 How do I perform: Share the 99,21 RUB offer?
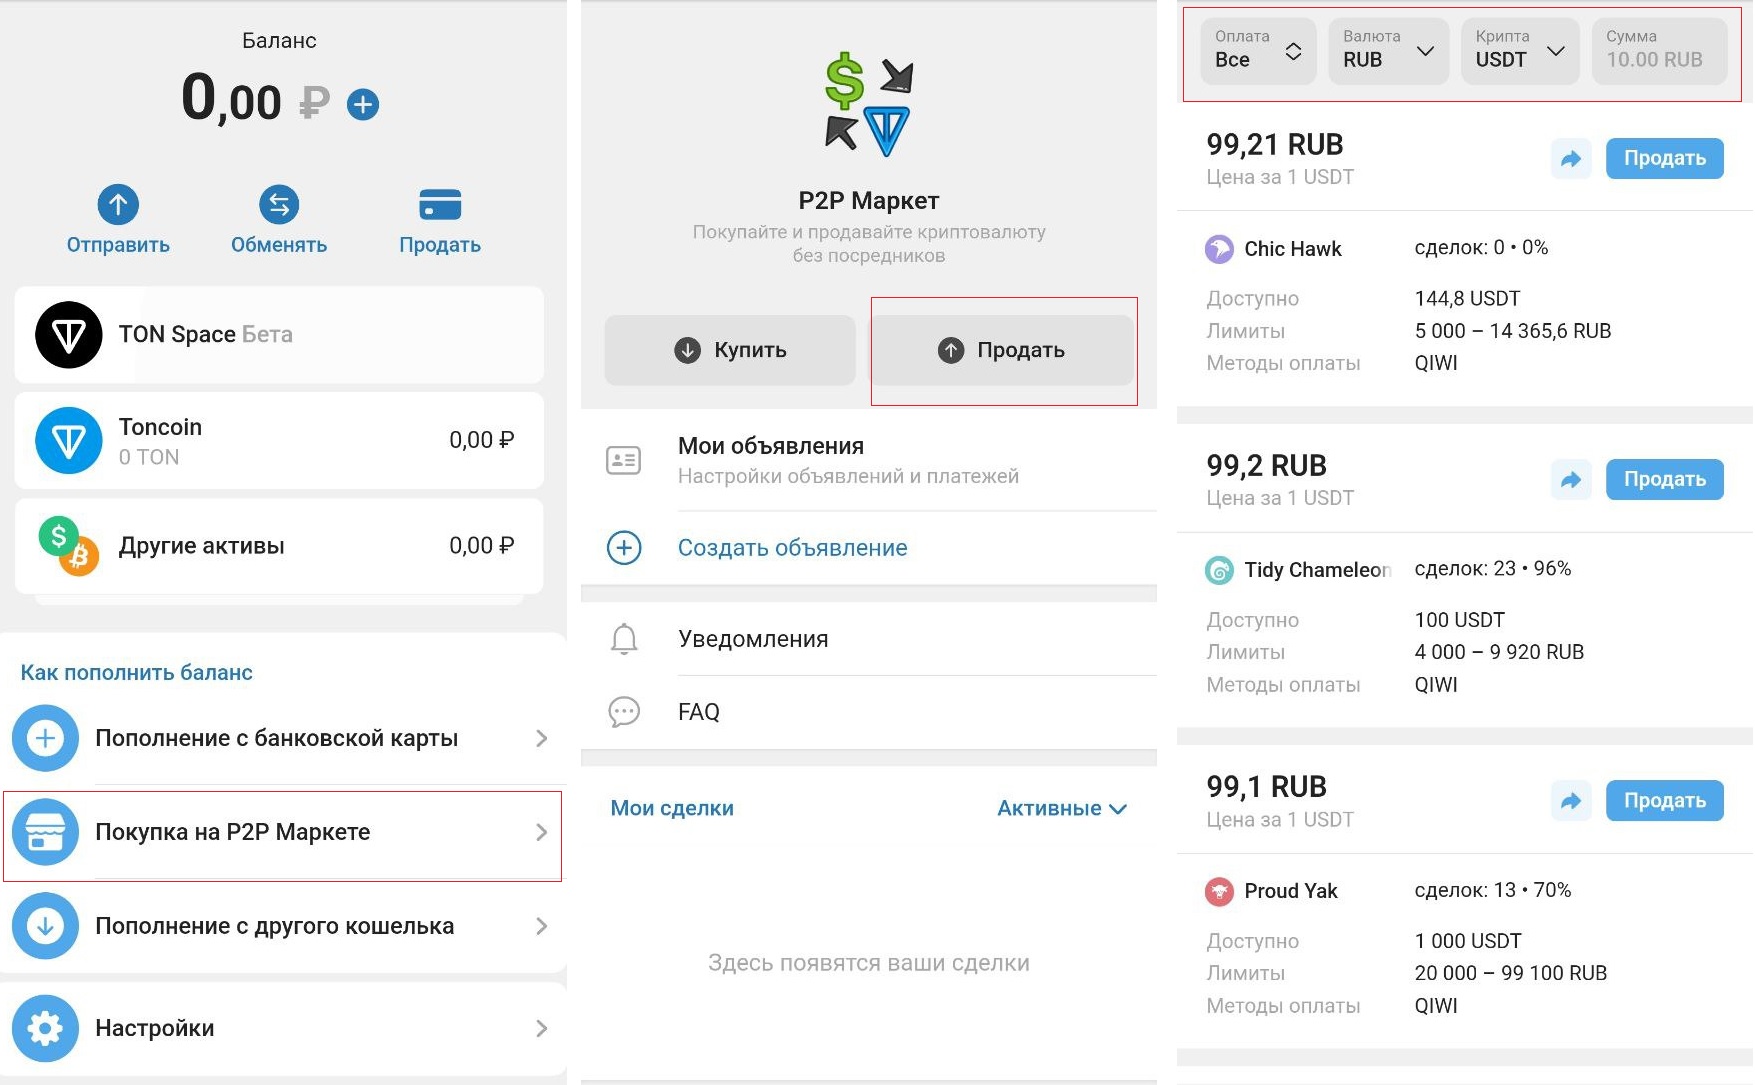[1571, 159]
